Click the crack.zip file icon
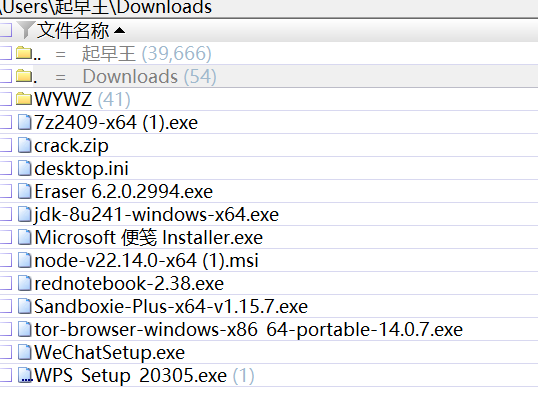 click(24, 145)
